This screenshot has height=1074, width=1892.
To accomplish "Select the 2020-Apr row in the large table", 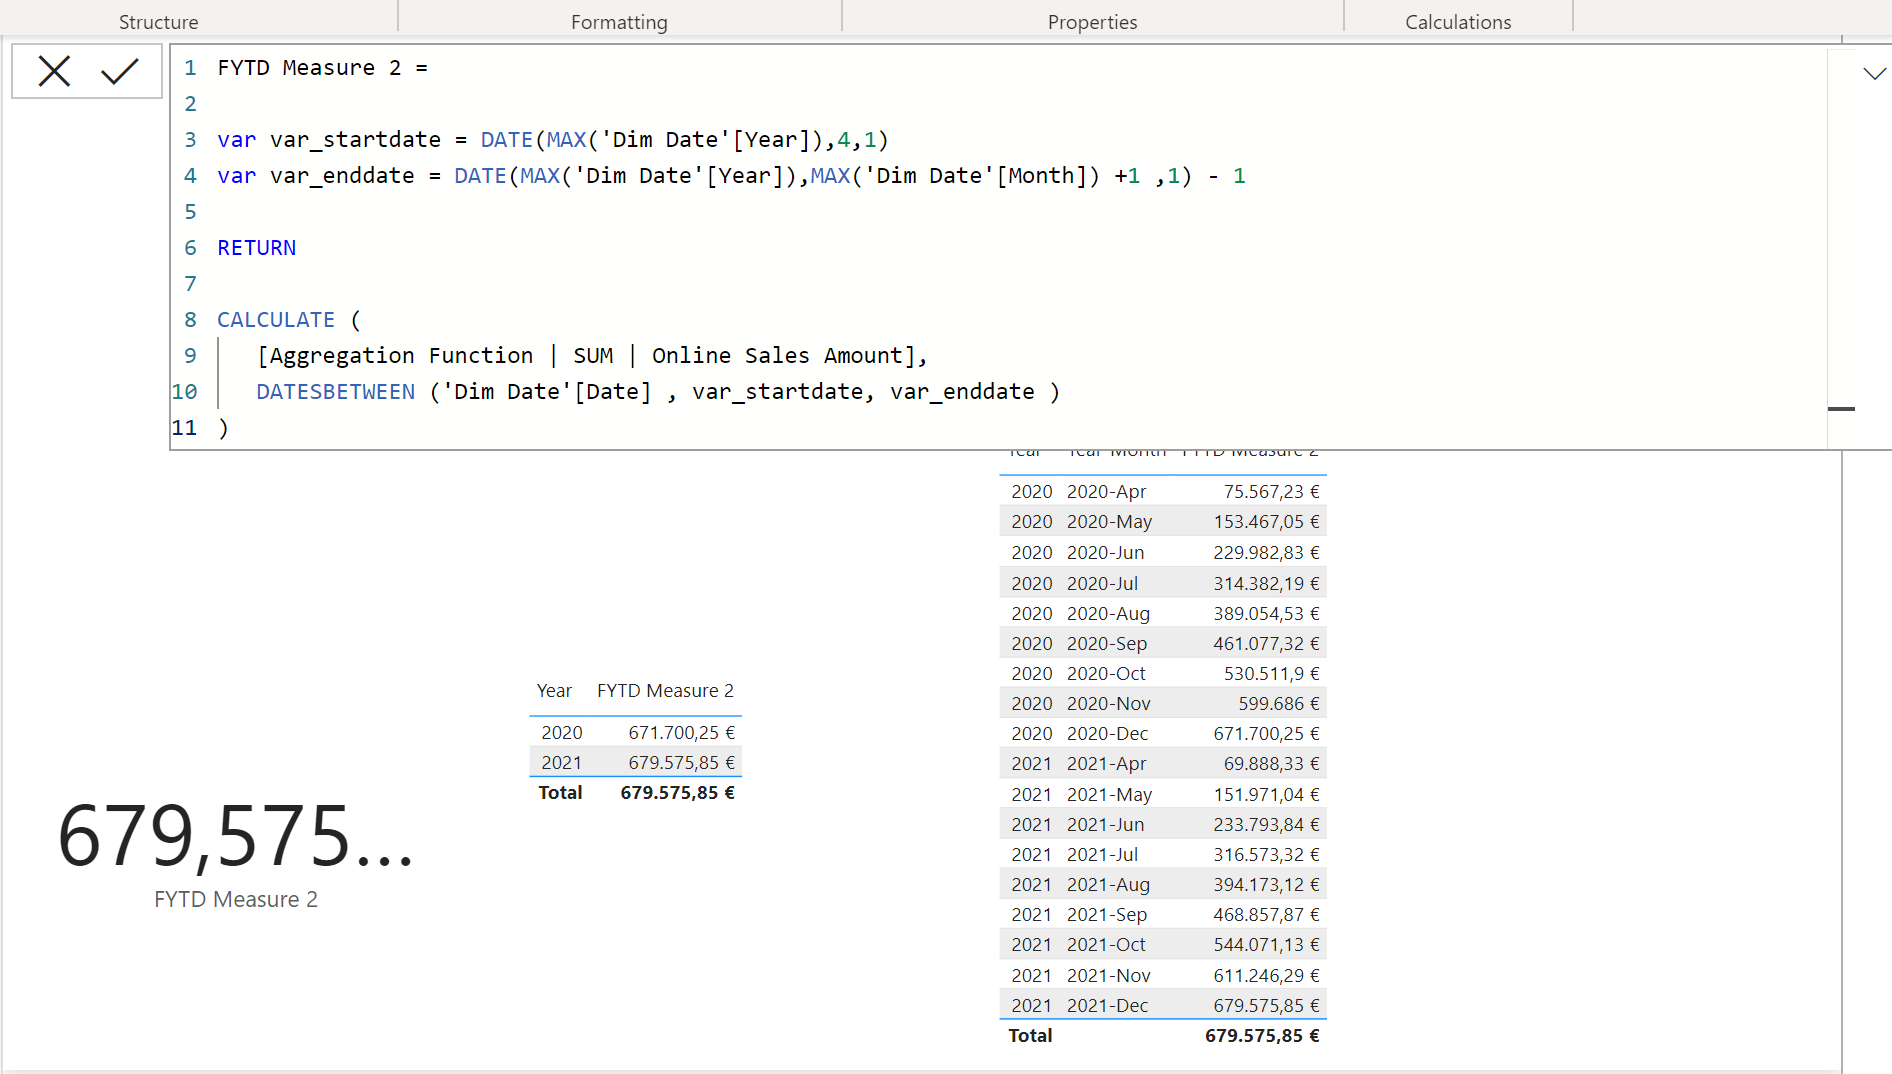I will pyautogui.click(x=1163, y=492).
